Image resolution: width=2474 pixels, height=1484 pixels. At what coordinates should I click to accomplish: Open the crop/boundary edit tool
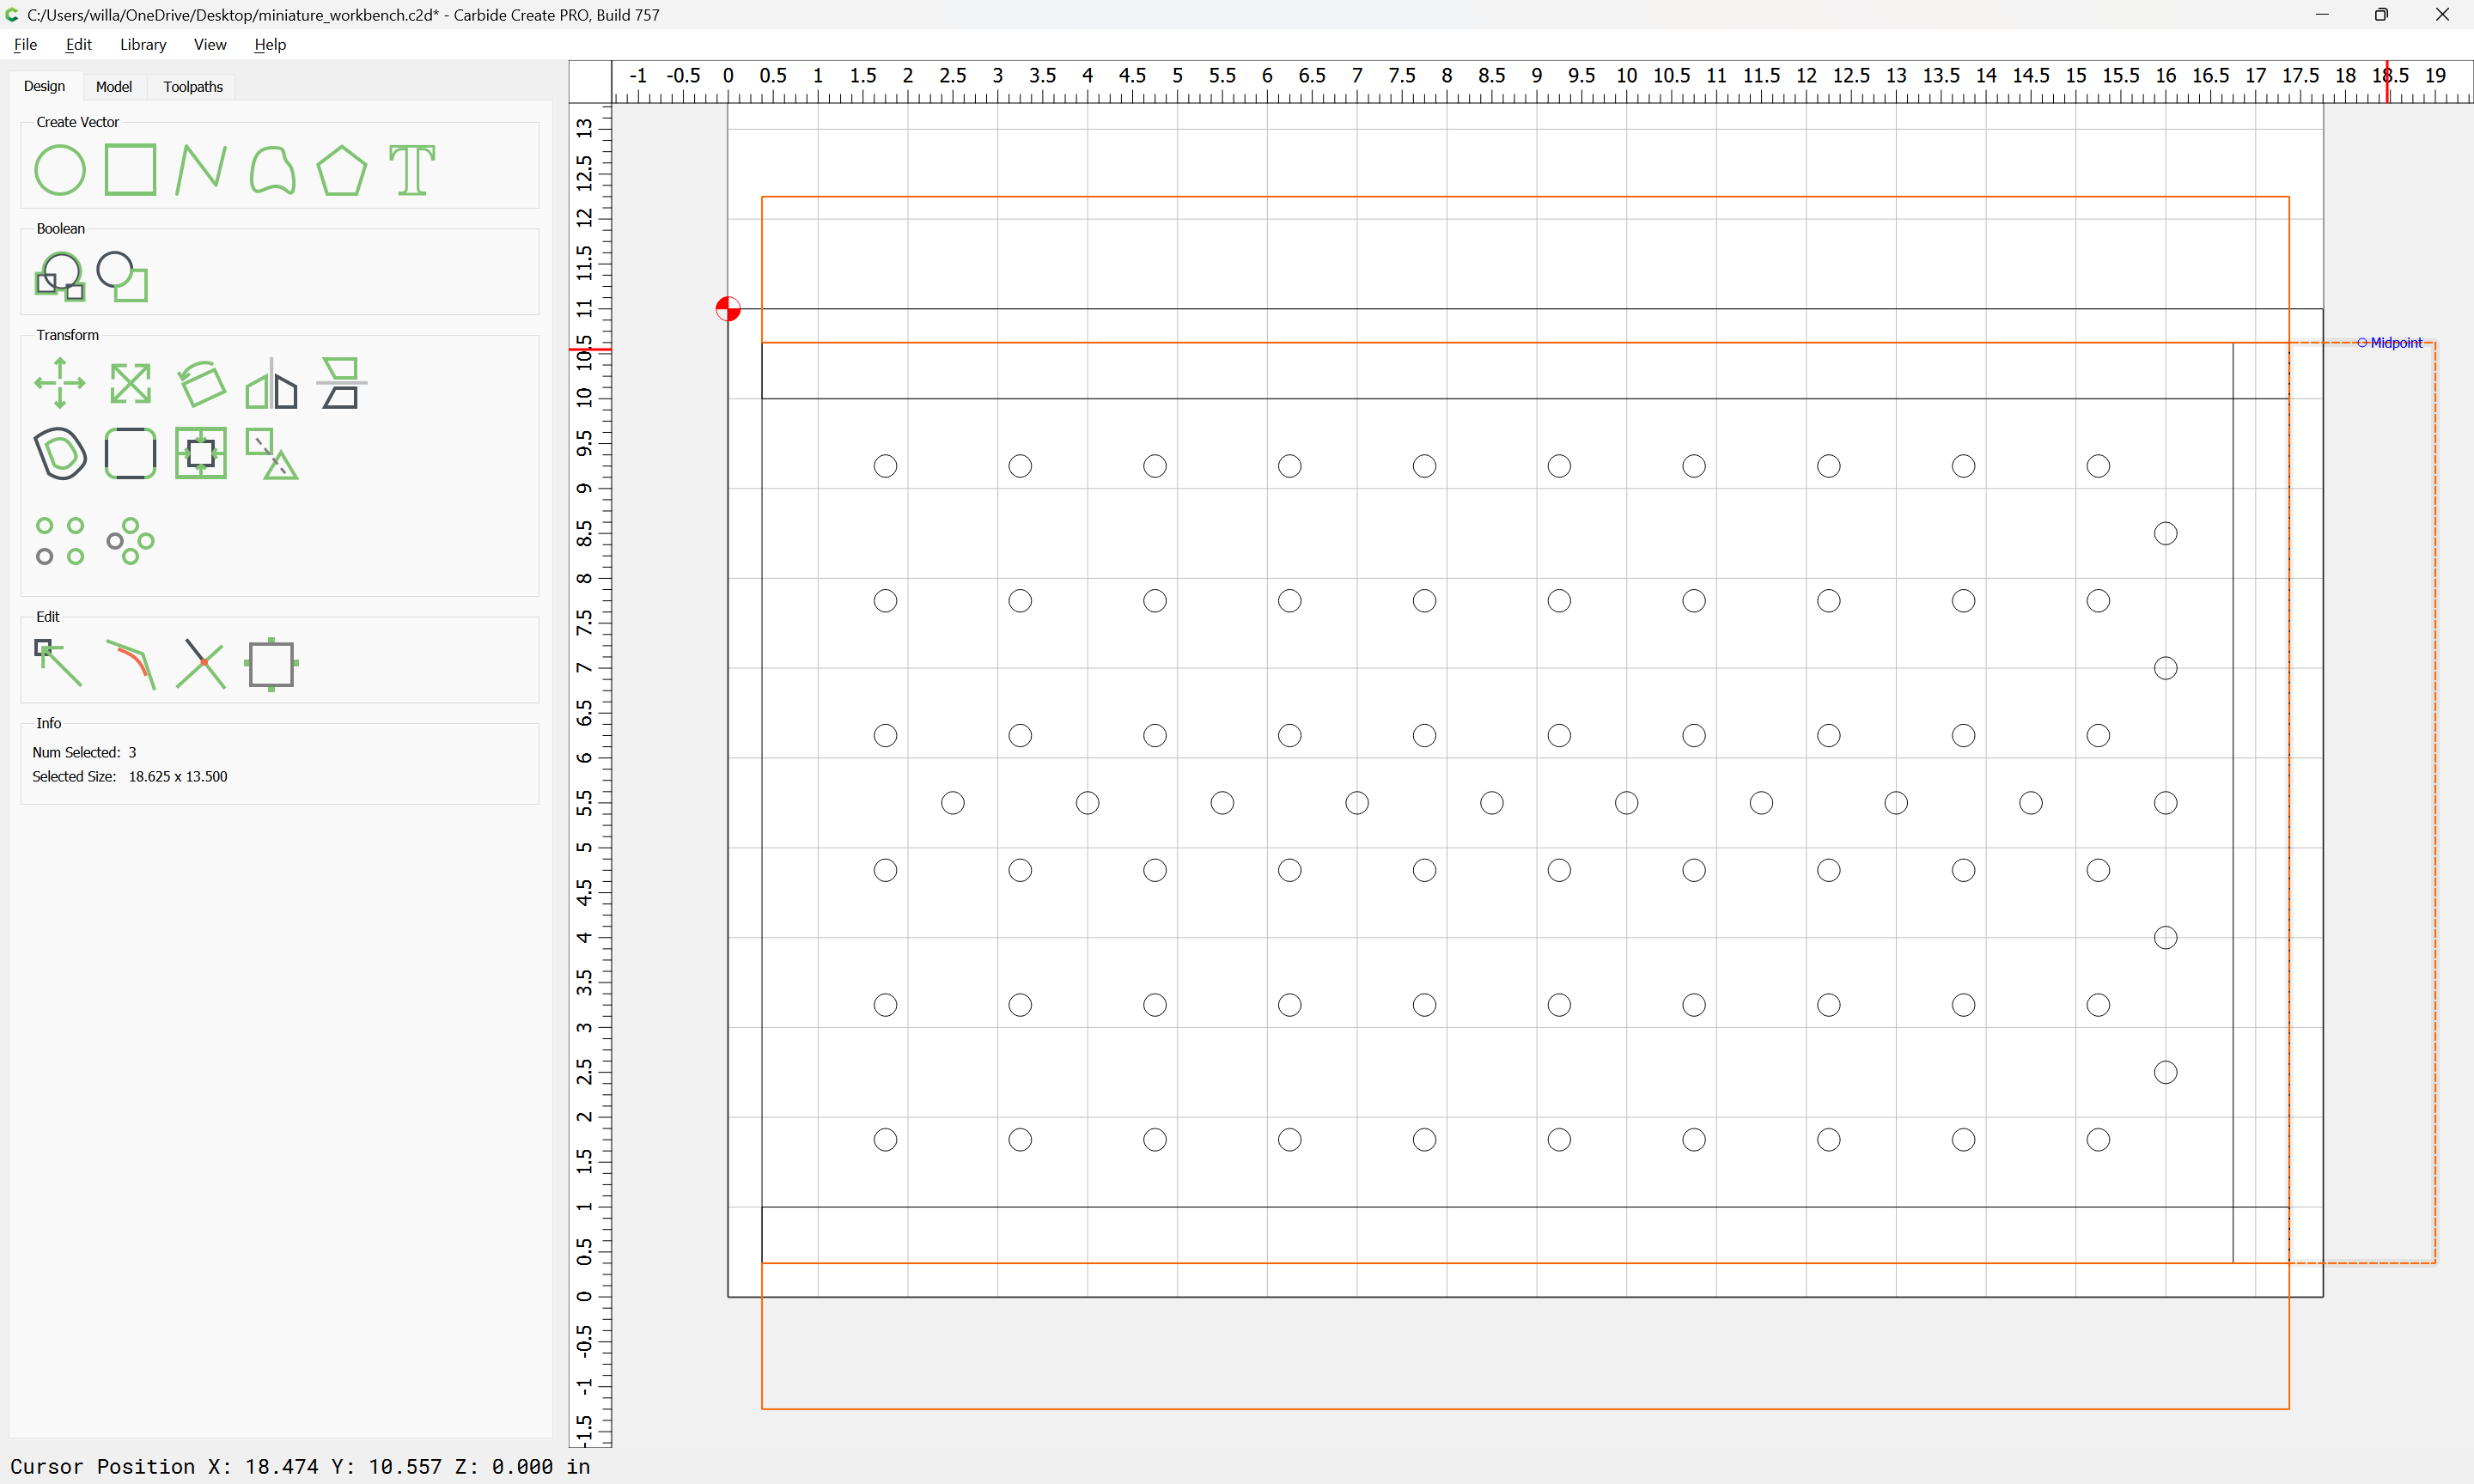(272, 664)
